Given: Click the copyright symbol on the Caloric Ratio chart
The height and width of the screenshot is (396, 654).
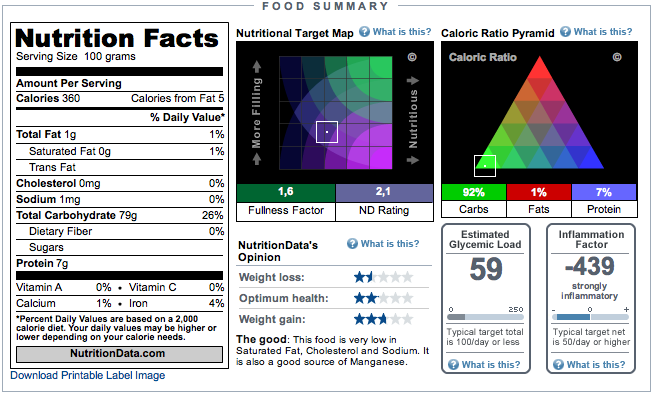Looking at the screenshot, I should 617,57.
